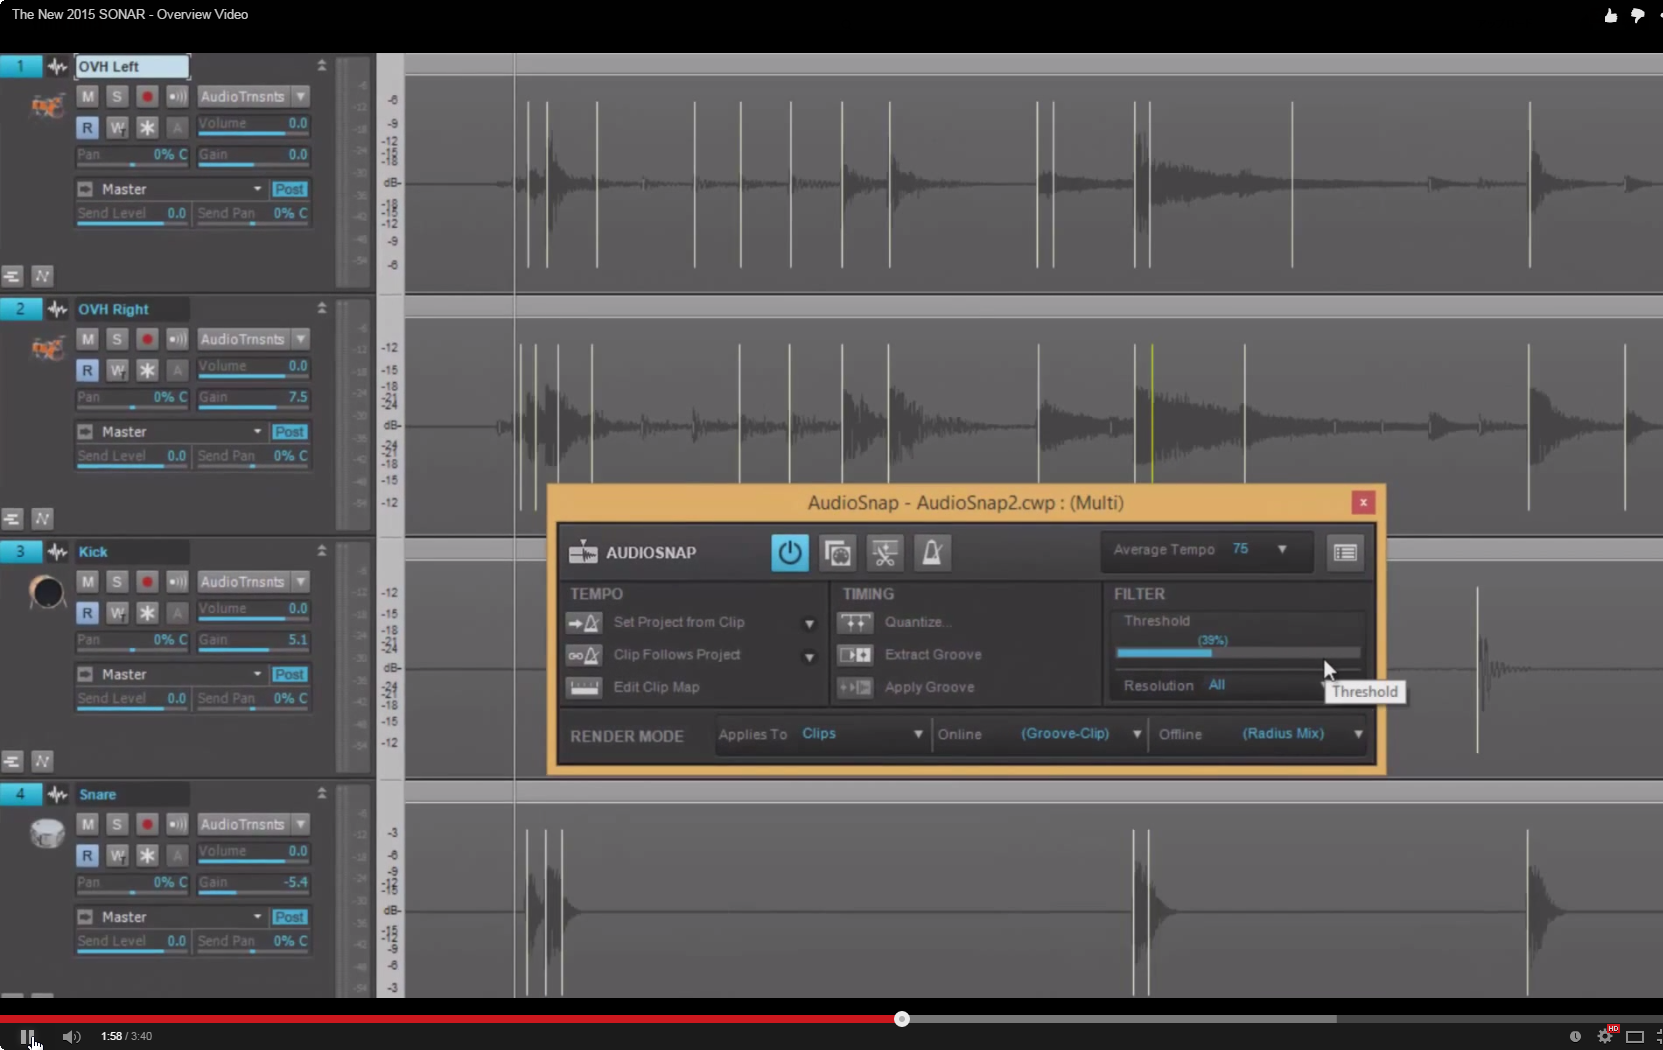Adjust OVH Right Gain slider

[x=253, y=399]
